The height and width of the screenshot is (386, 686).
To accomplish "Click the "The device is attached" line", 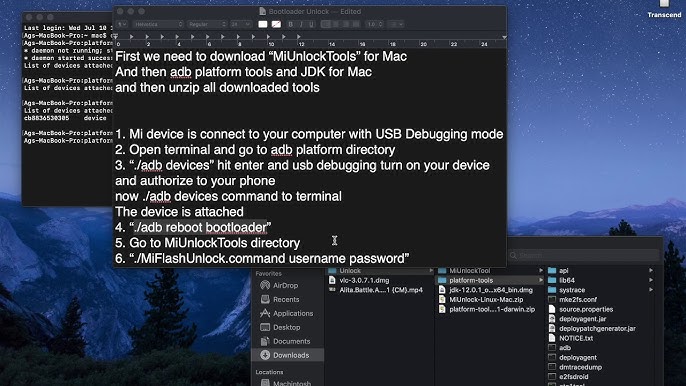I will (179, 212).
